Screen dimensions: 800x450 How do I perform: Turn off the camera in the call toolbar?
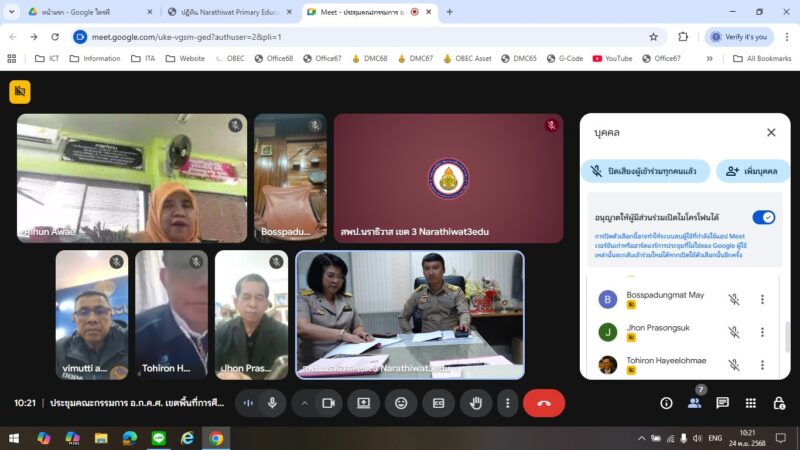tap(327, 403)
